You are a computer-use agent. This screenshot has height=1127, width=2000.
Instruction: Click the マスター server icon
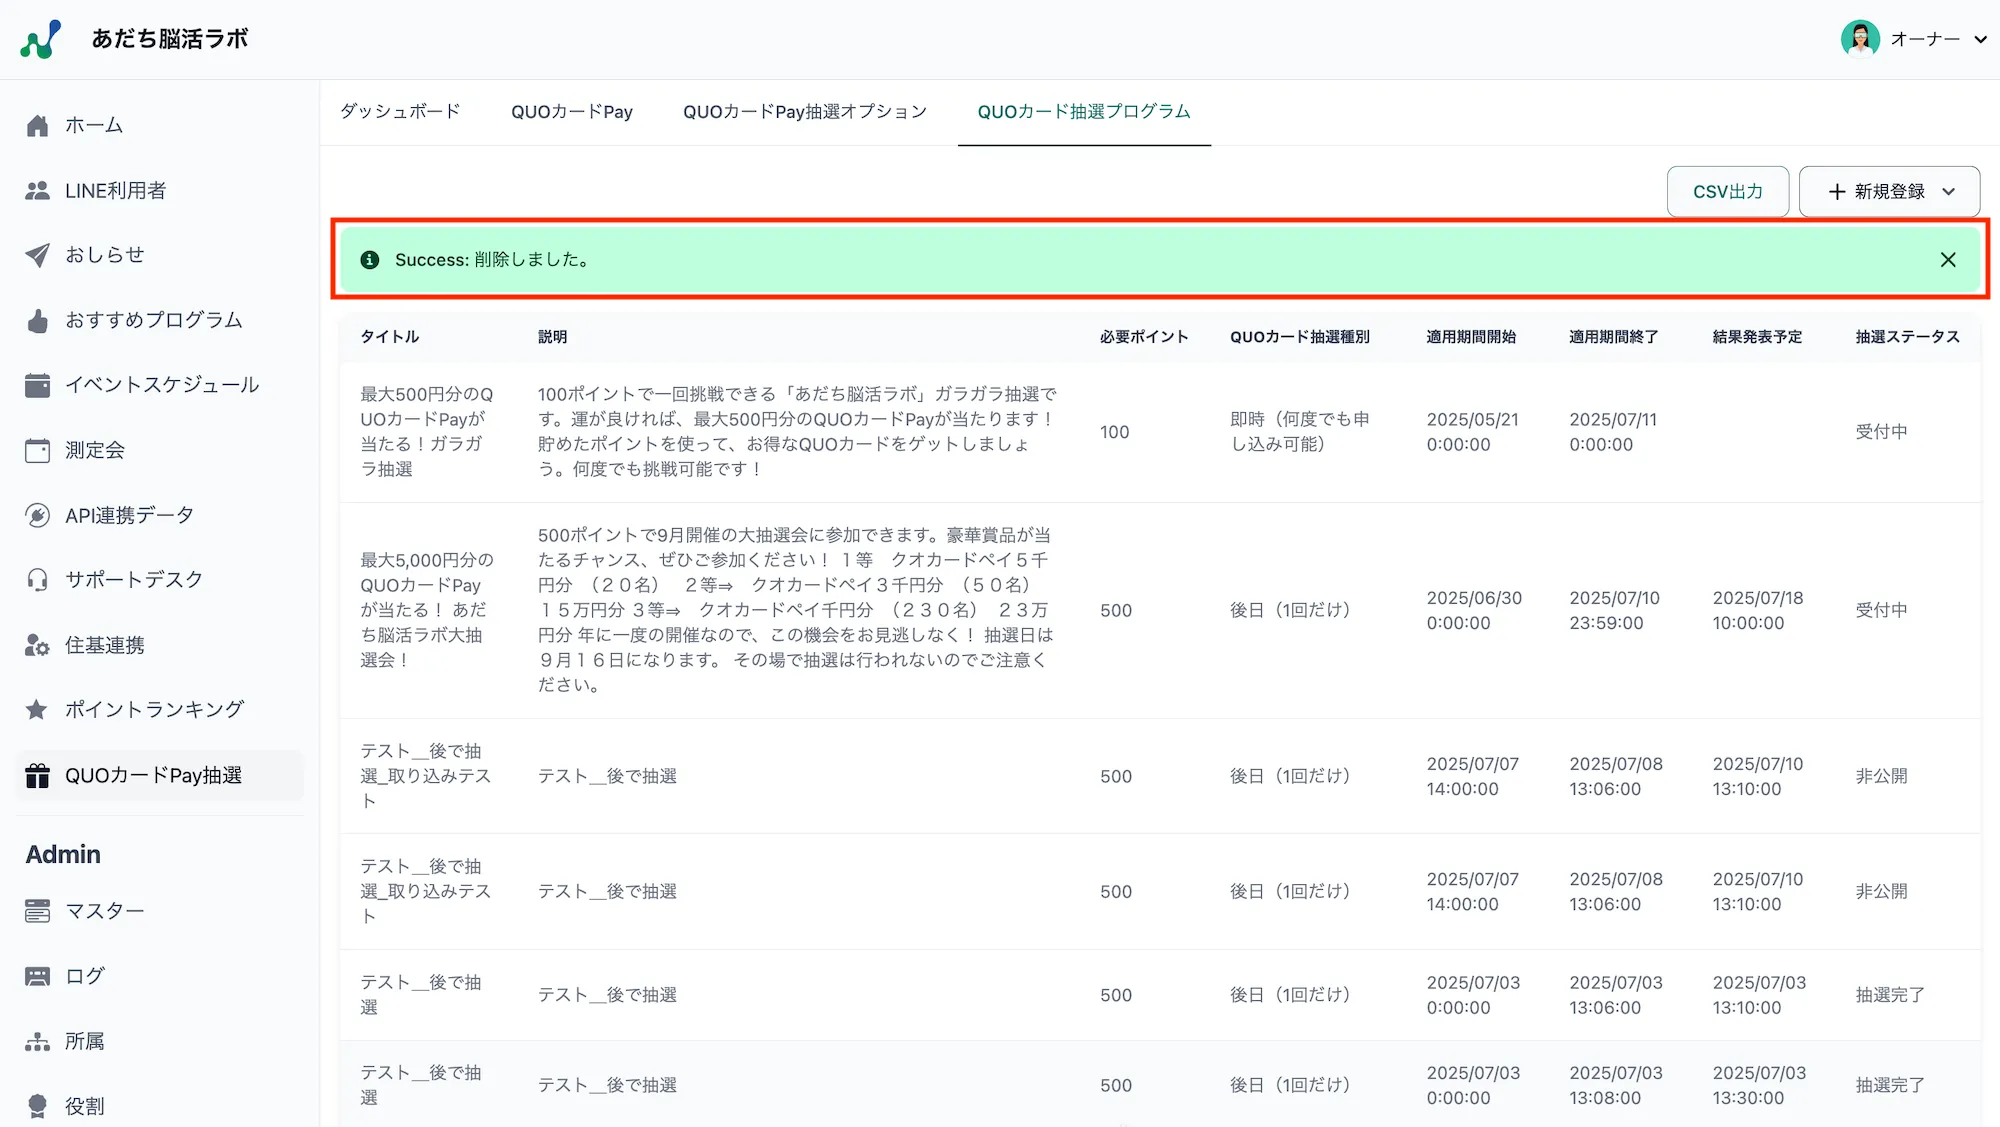coord(37,911)
